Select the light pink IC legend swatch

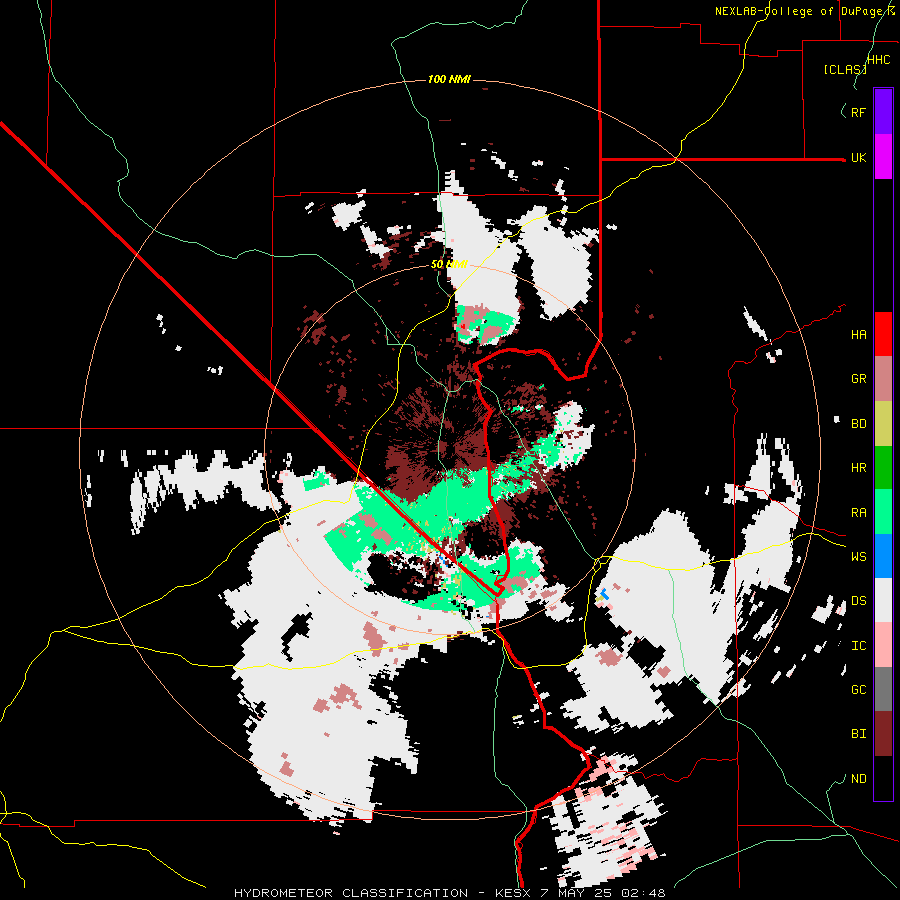coord(883,645)
